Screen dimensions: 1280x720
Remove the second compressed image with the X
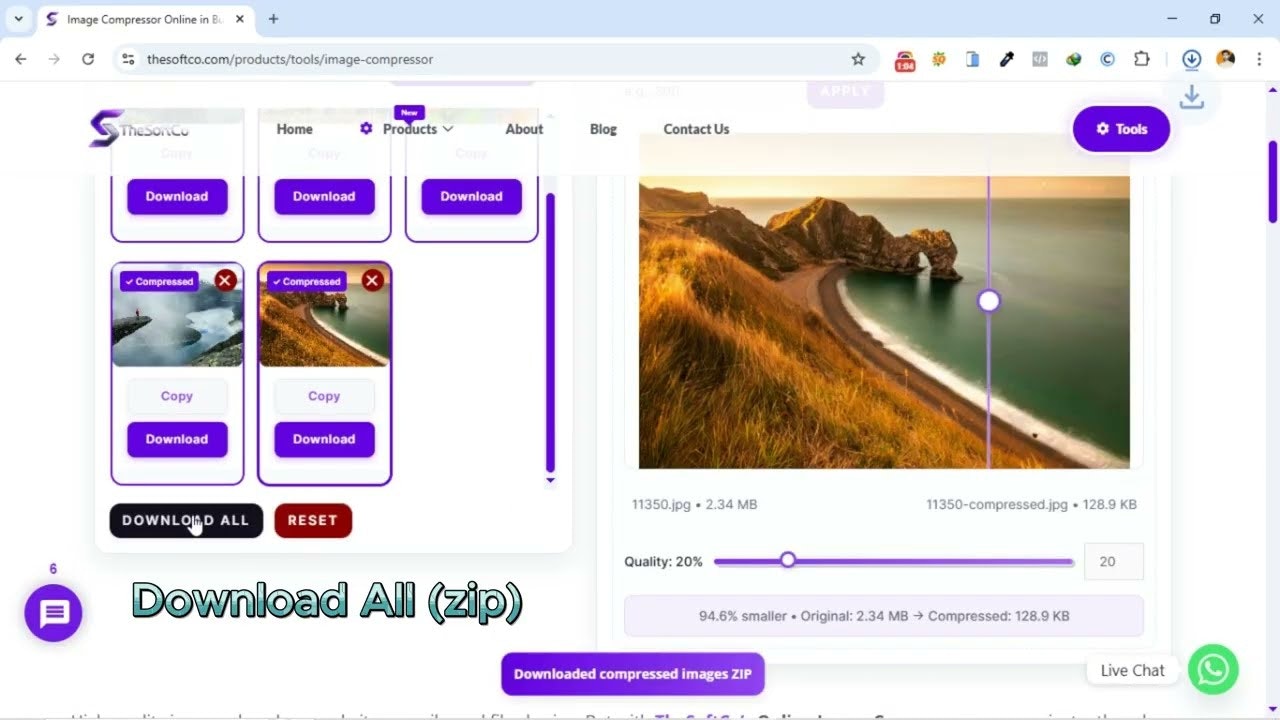click(x=372, y=280)
